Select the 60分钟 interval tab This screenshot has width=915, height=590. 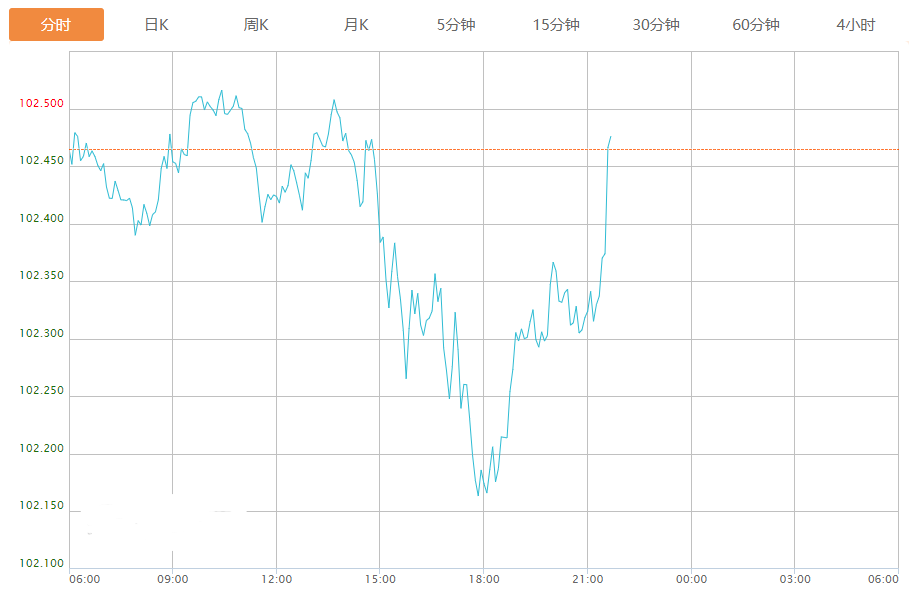coord(756,25)
